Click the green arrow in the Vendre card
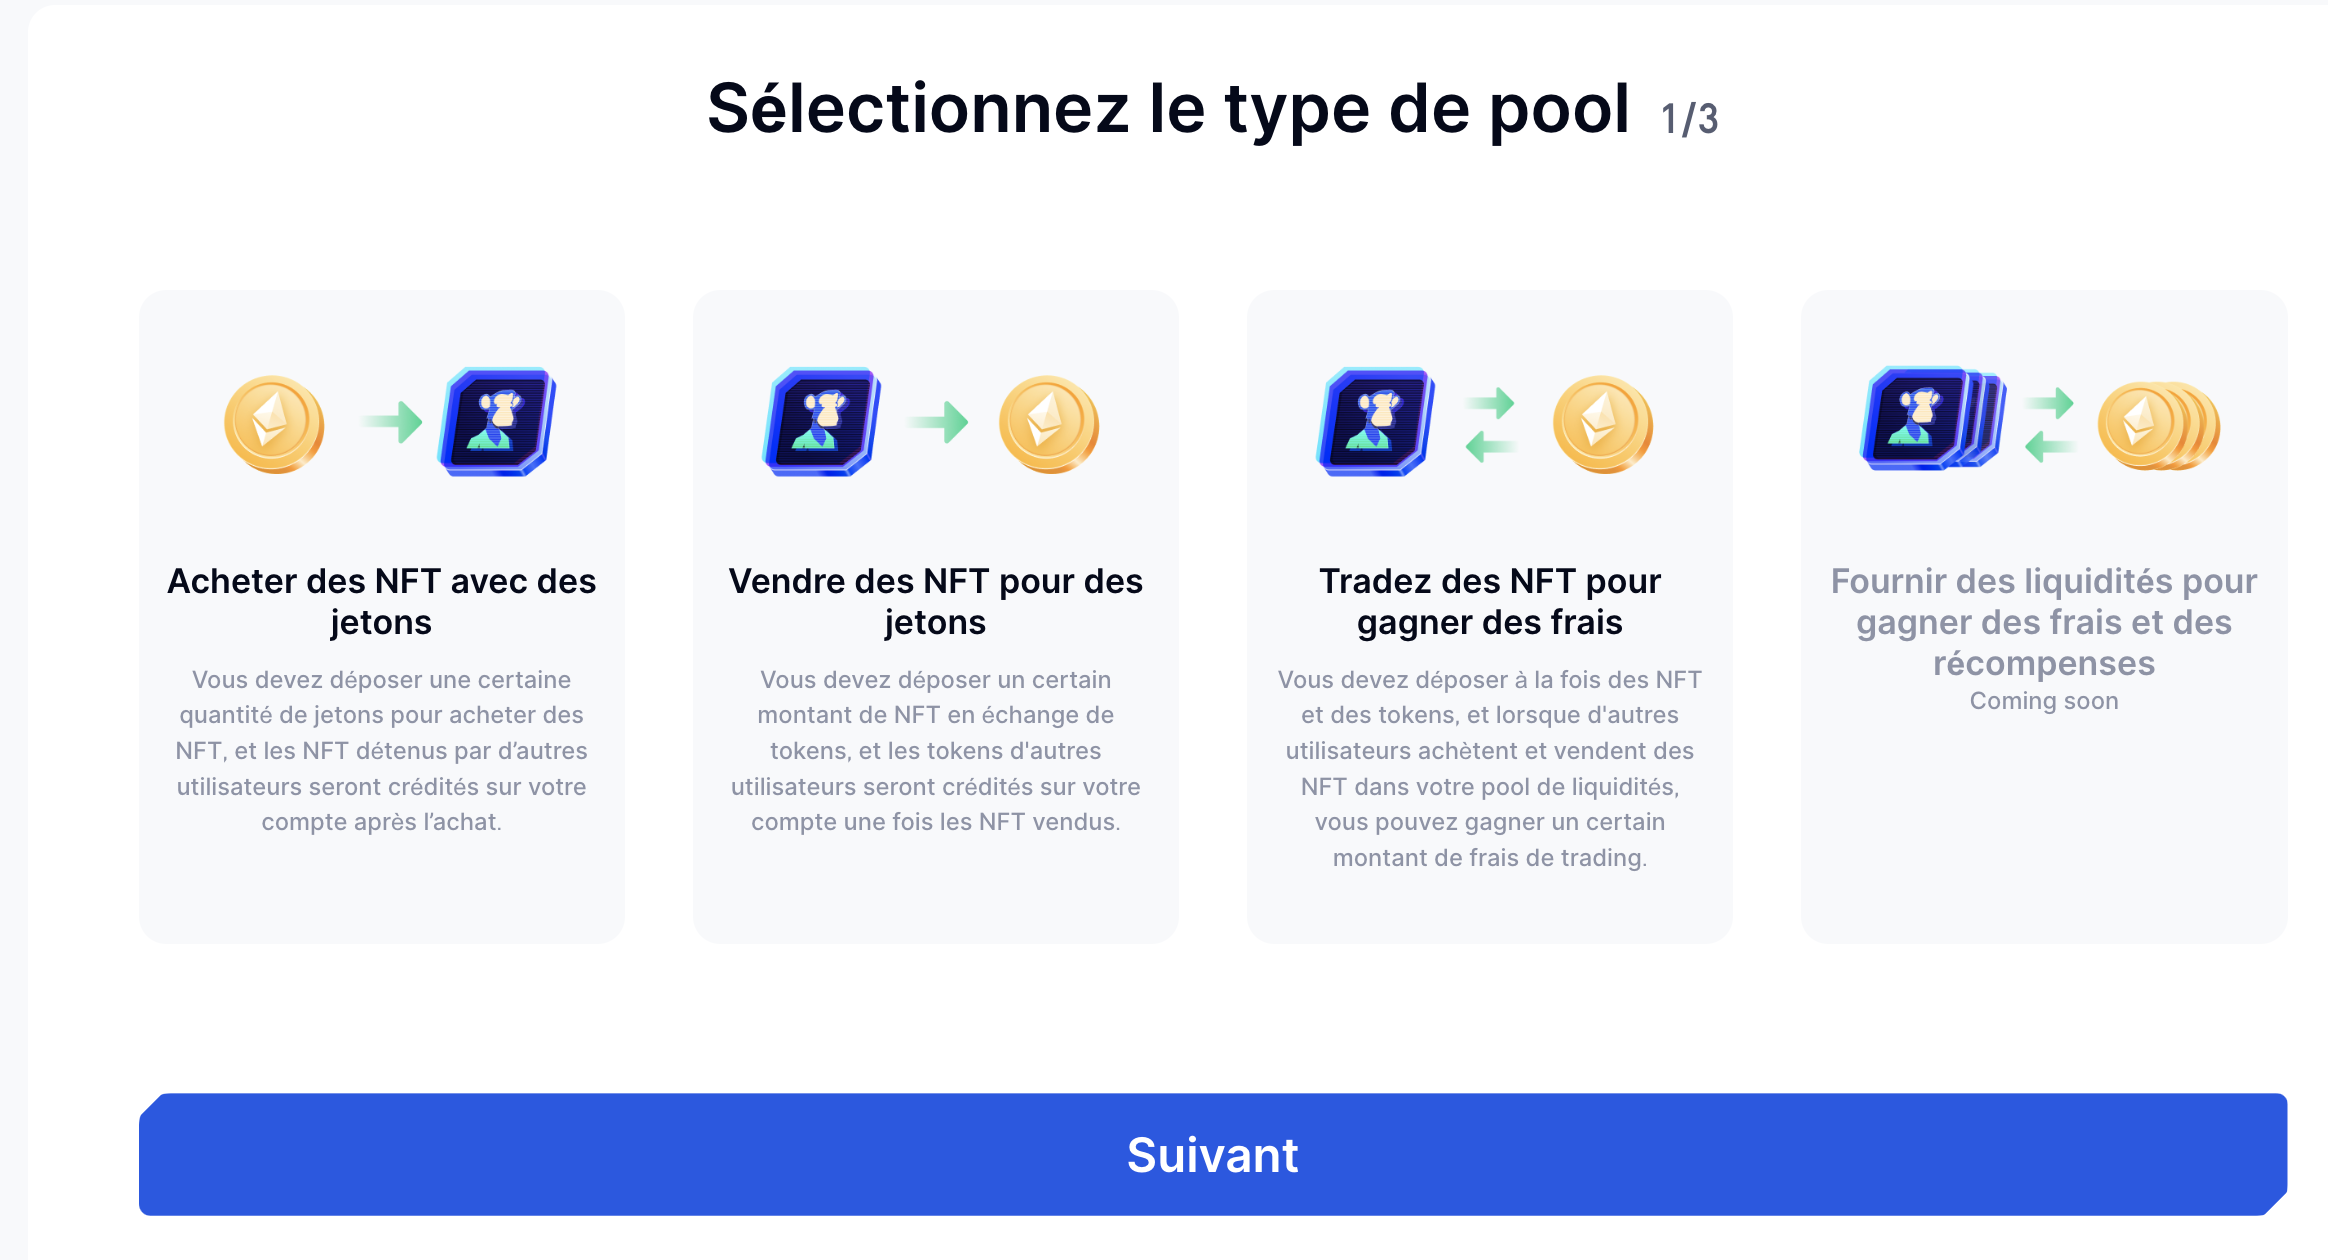Screen dimensions: 2328x1260 (x=939, y=422)
